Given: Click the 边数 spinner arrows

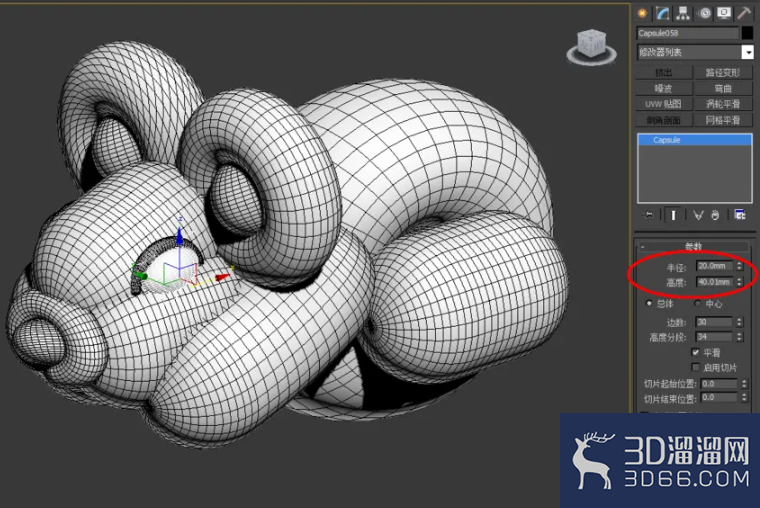Looking at the screenshot, I should (x=739, y=322).
